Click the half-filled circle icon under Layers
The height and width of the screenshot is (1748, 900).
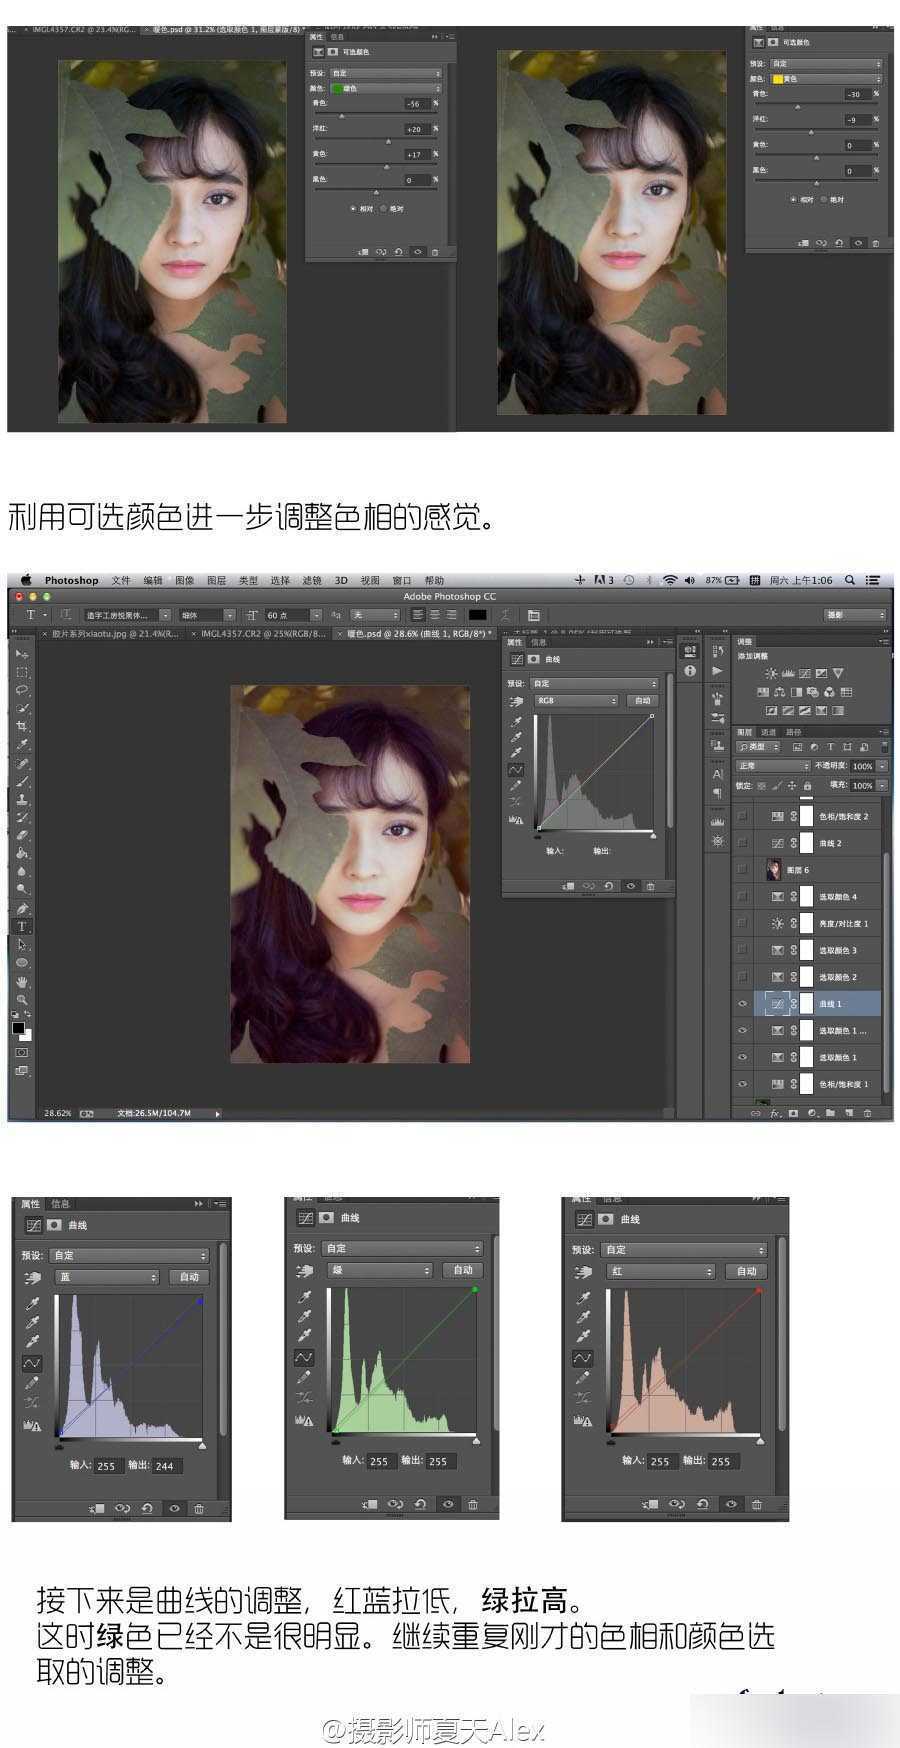(x=812, y=1113)
